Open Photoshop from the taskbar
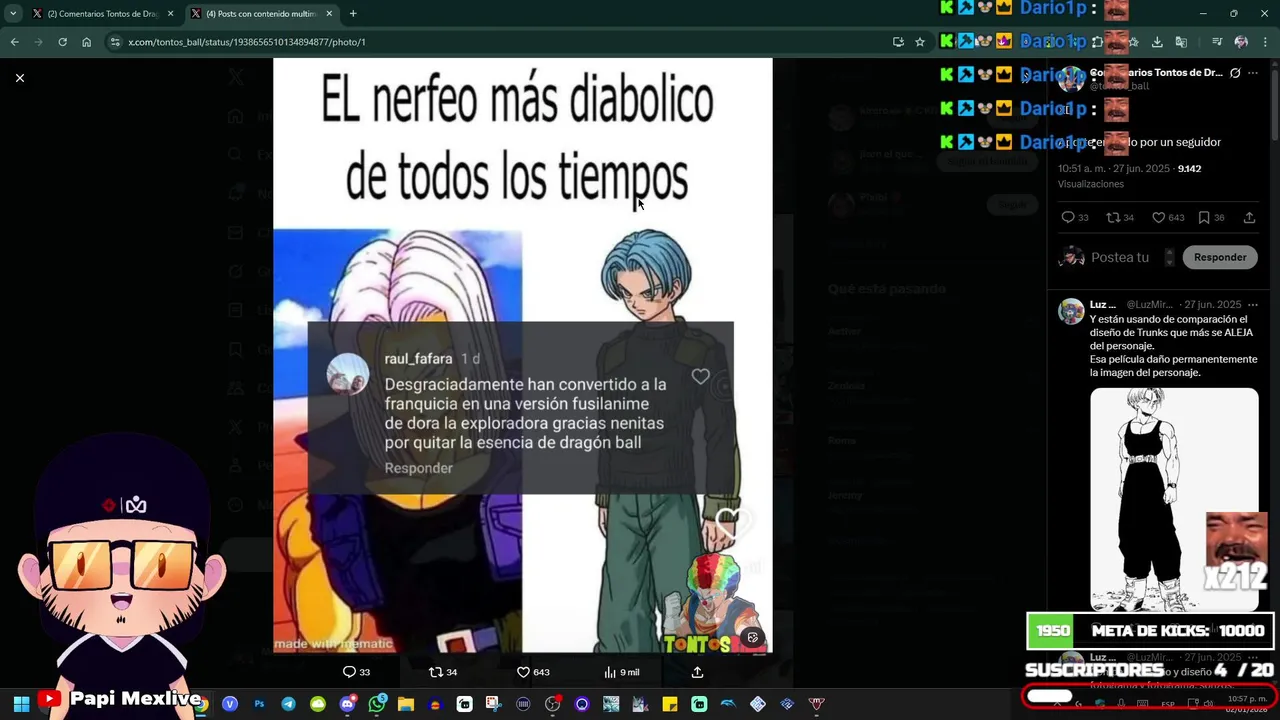The image size is (1280, 720). point(259,704)
